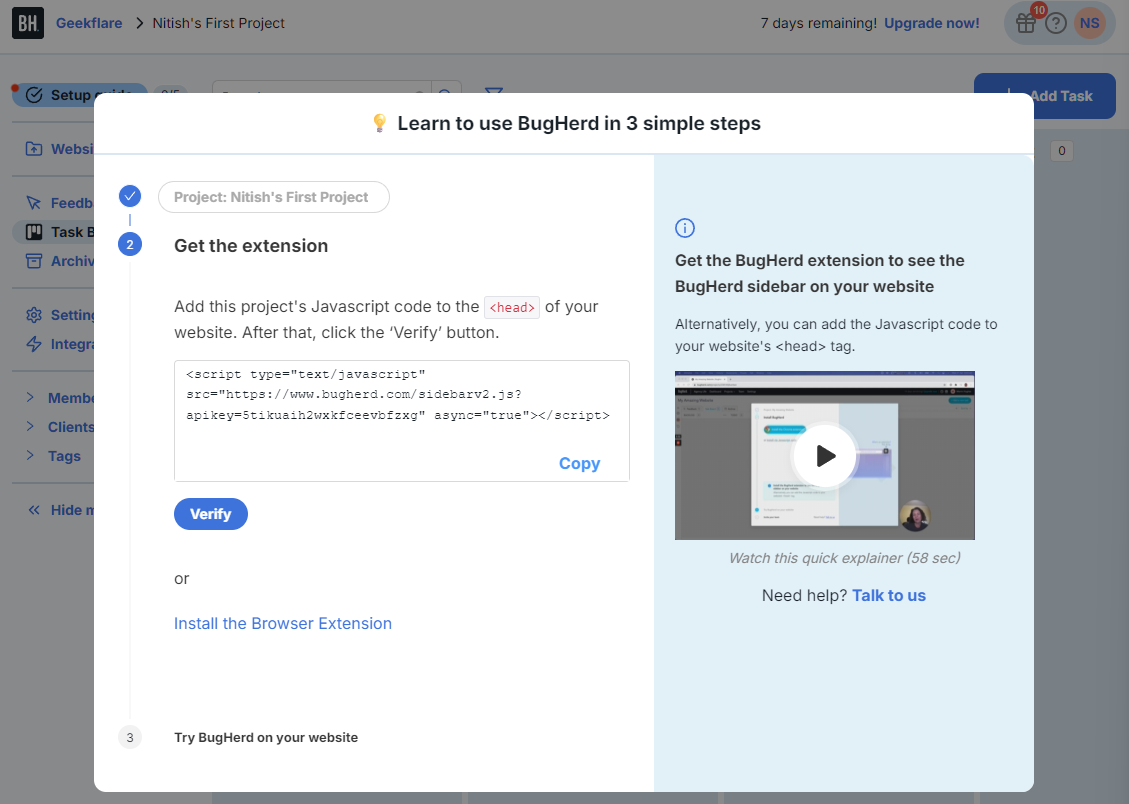Image resolution: width=1129 pixels, height=804 pixels.
Task: Open the NS user avatar menu
Action: (x=1089, y=23)
